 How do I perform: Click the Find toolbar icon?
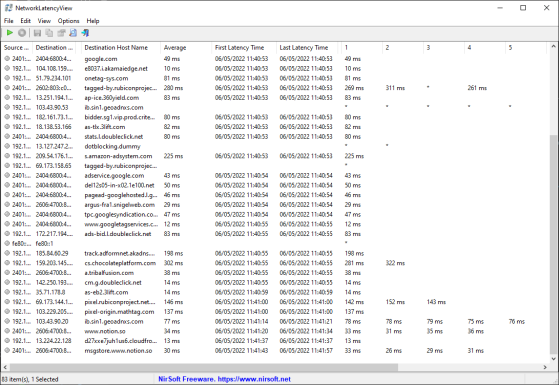pos(73,33)
